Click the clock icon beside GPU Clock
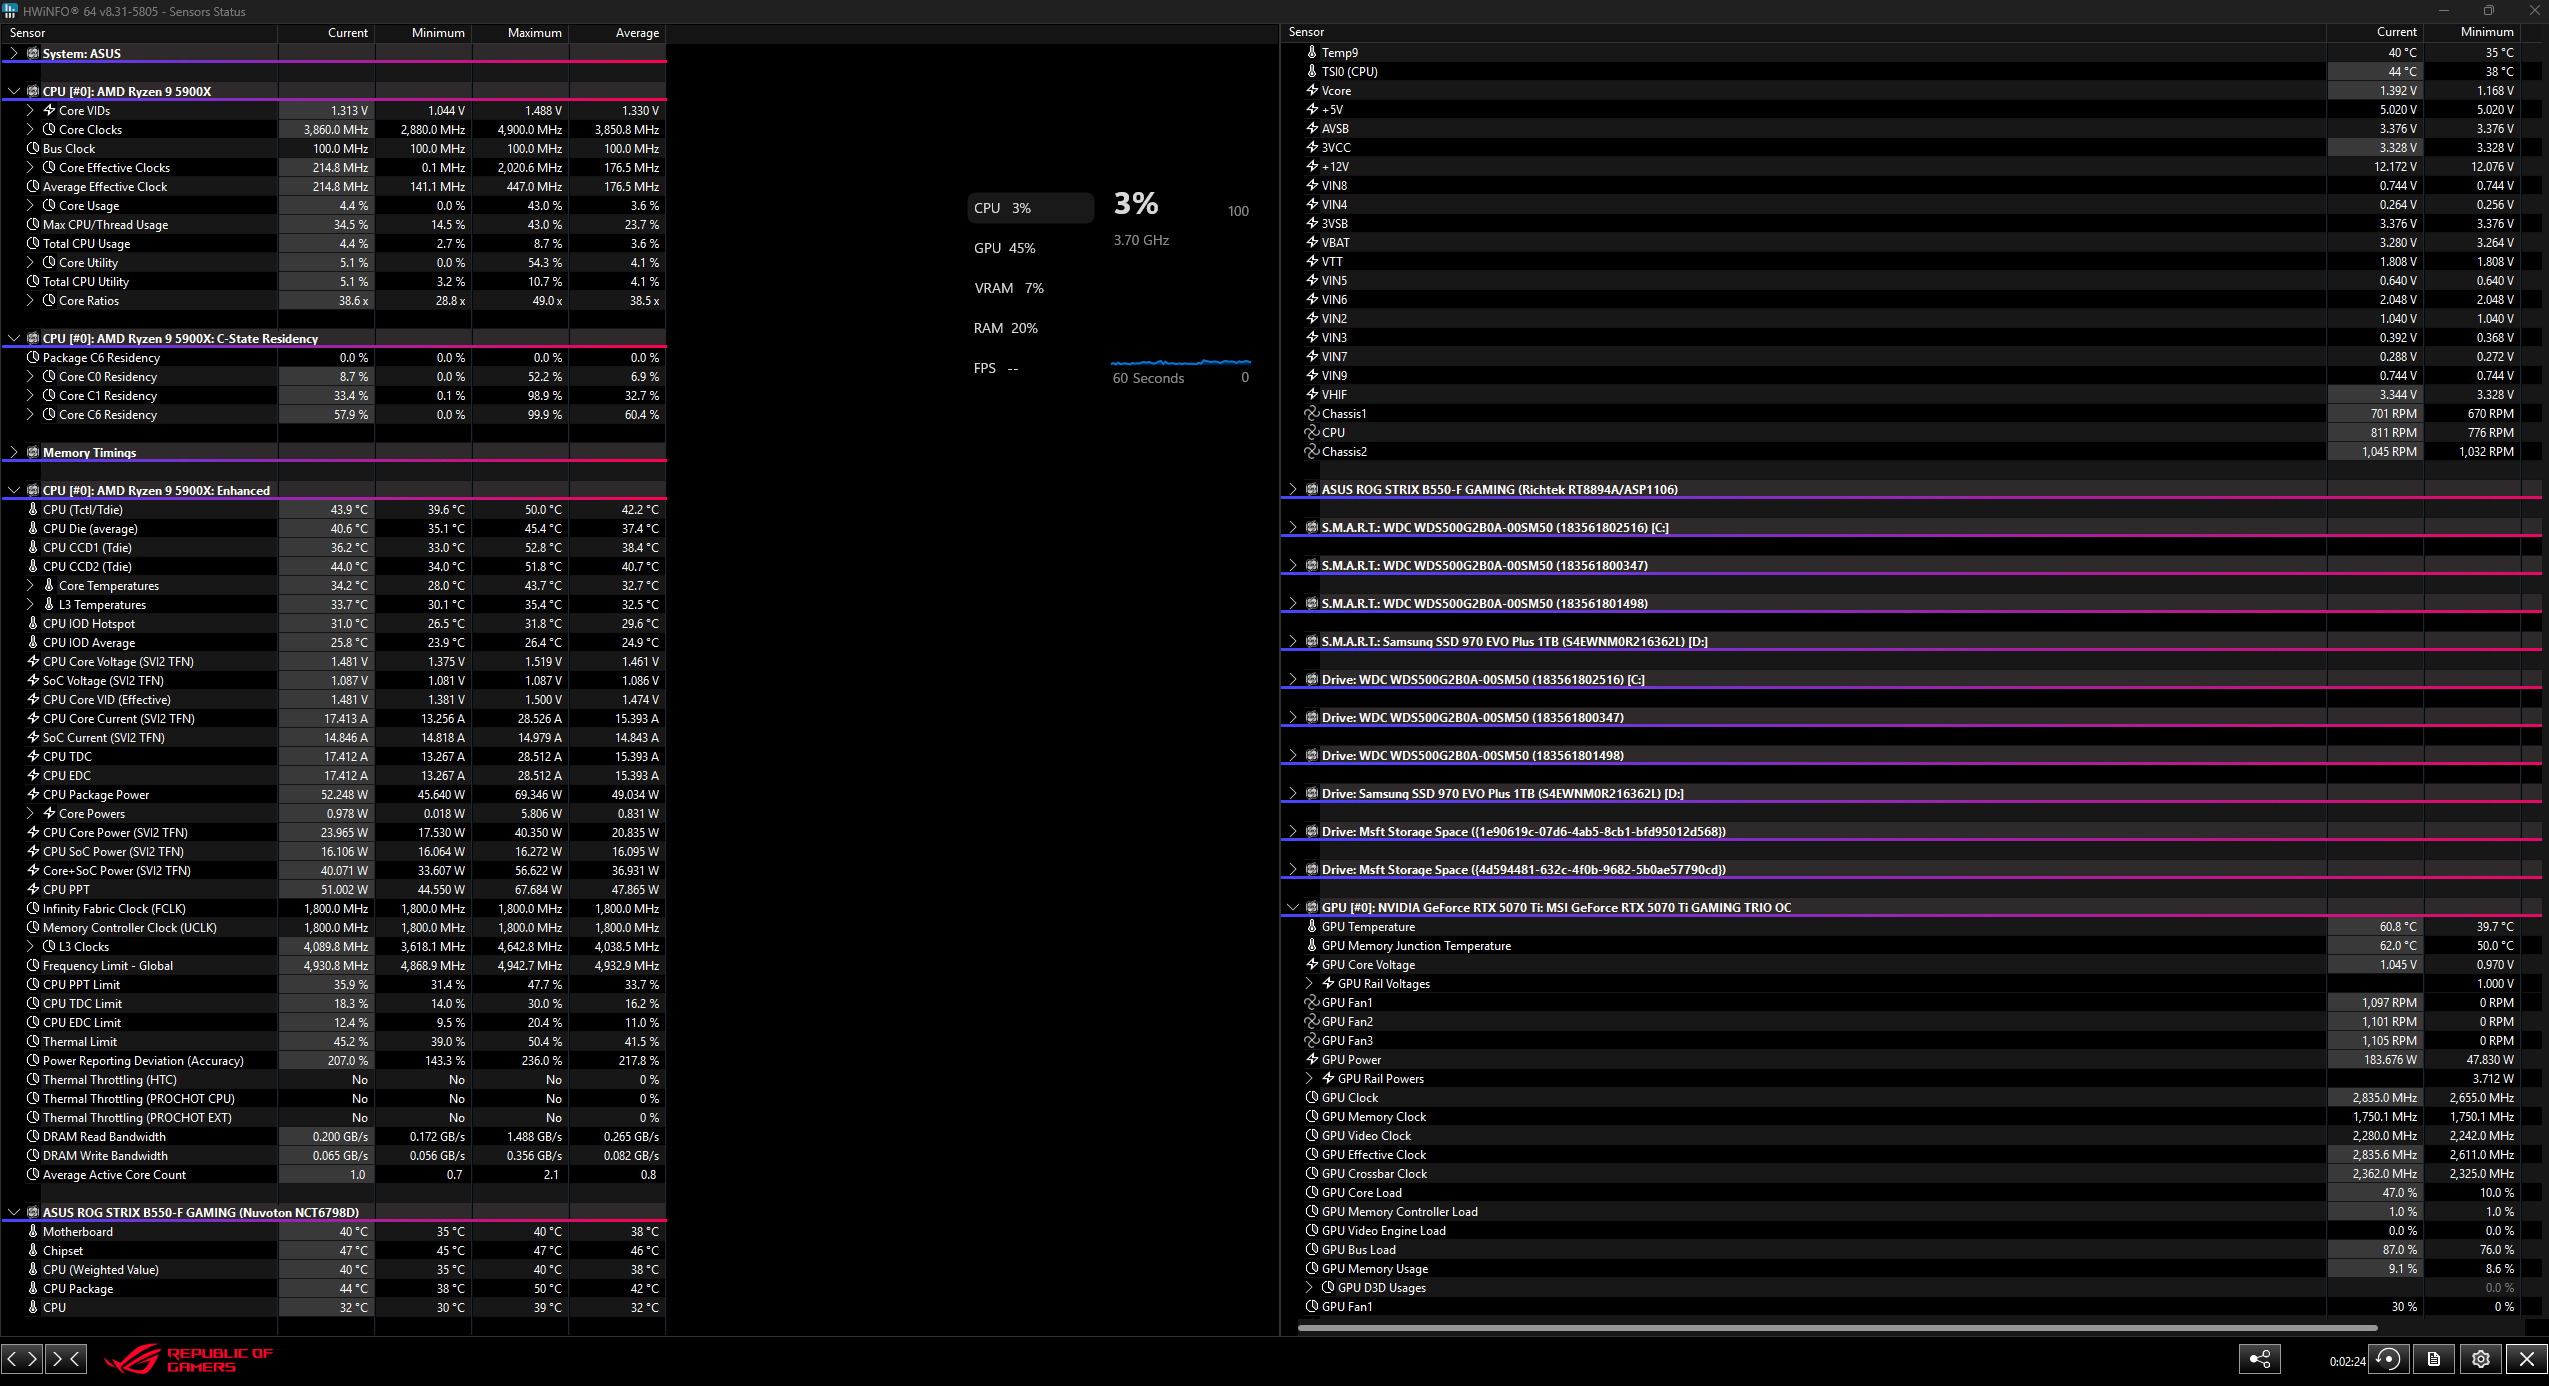The width and height of the screenshot is (2549, 1386). (1312, 1097)
